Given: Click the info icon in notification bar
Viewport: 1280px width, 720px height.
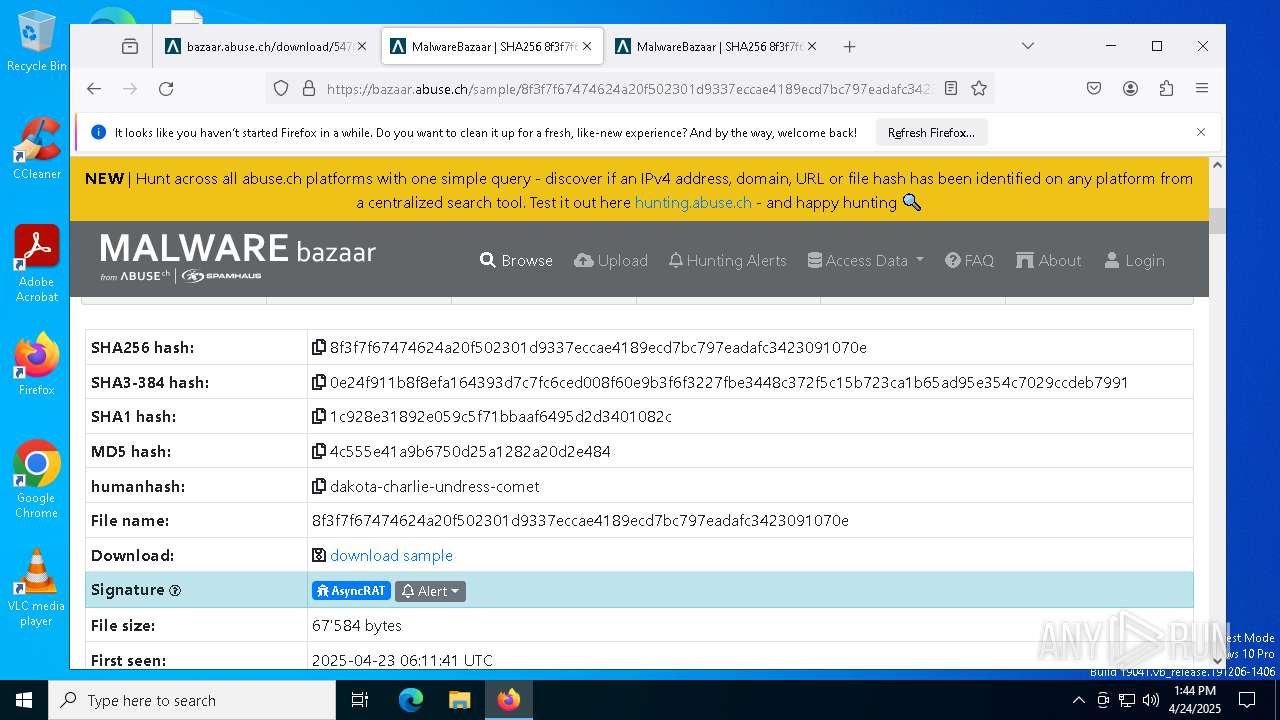Looking at the screenshot, I should pos(98,132).
